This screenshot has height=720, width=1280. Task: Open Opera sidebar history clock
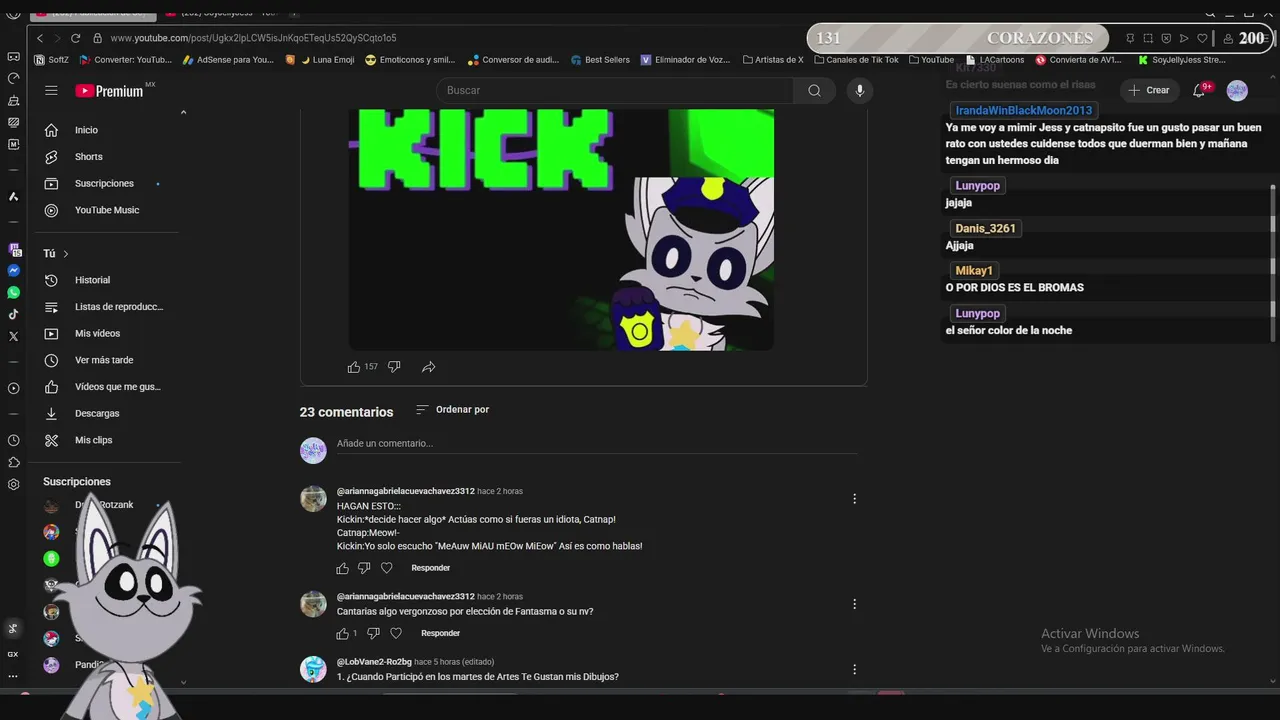(13, 440)
